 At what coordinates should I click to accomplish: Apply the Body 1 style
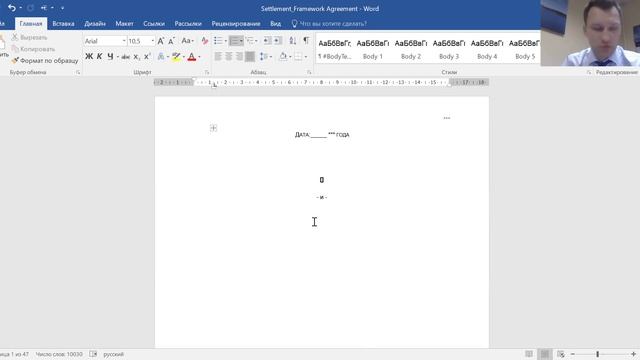[373, 49]
